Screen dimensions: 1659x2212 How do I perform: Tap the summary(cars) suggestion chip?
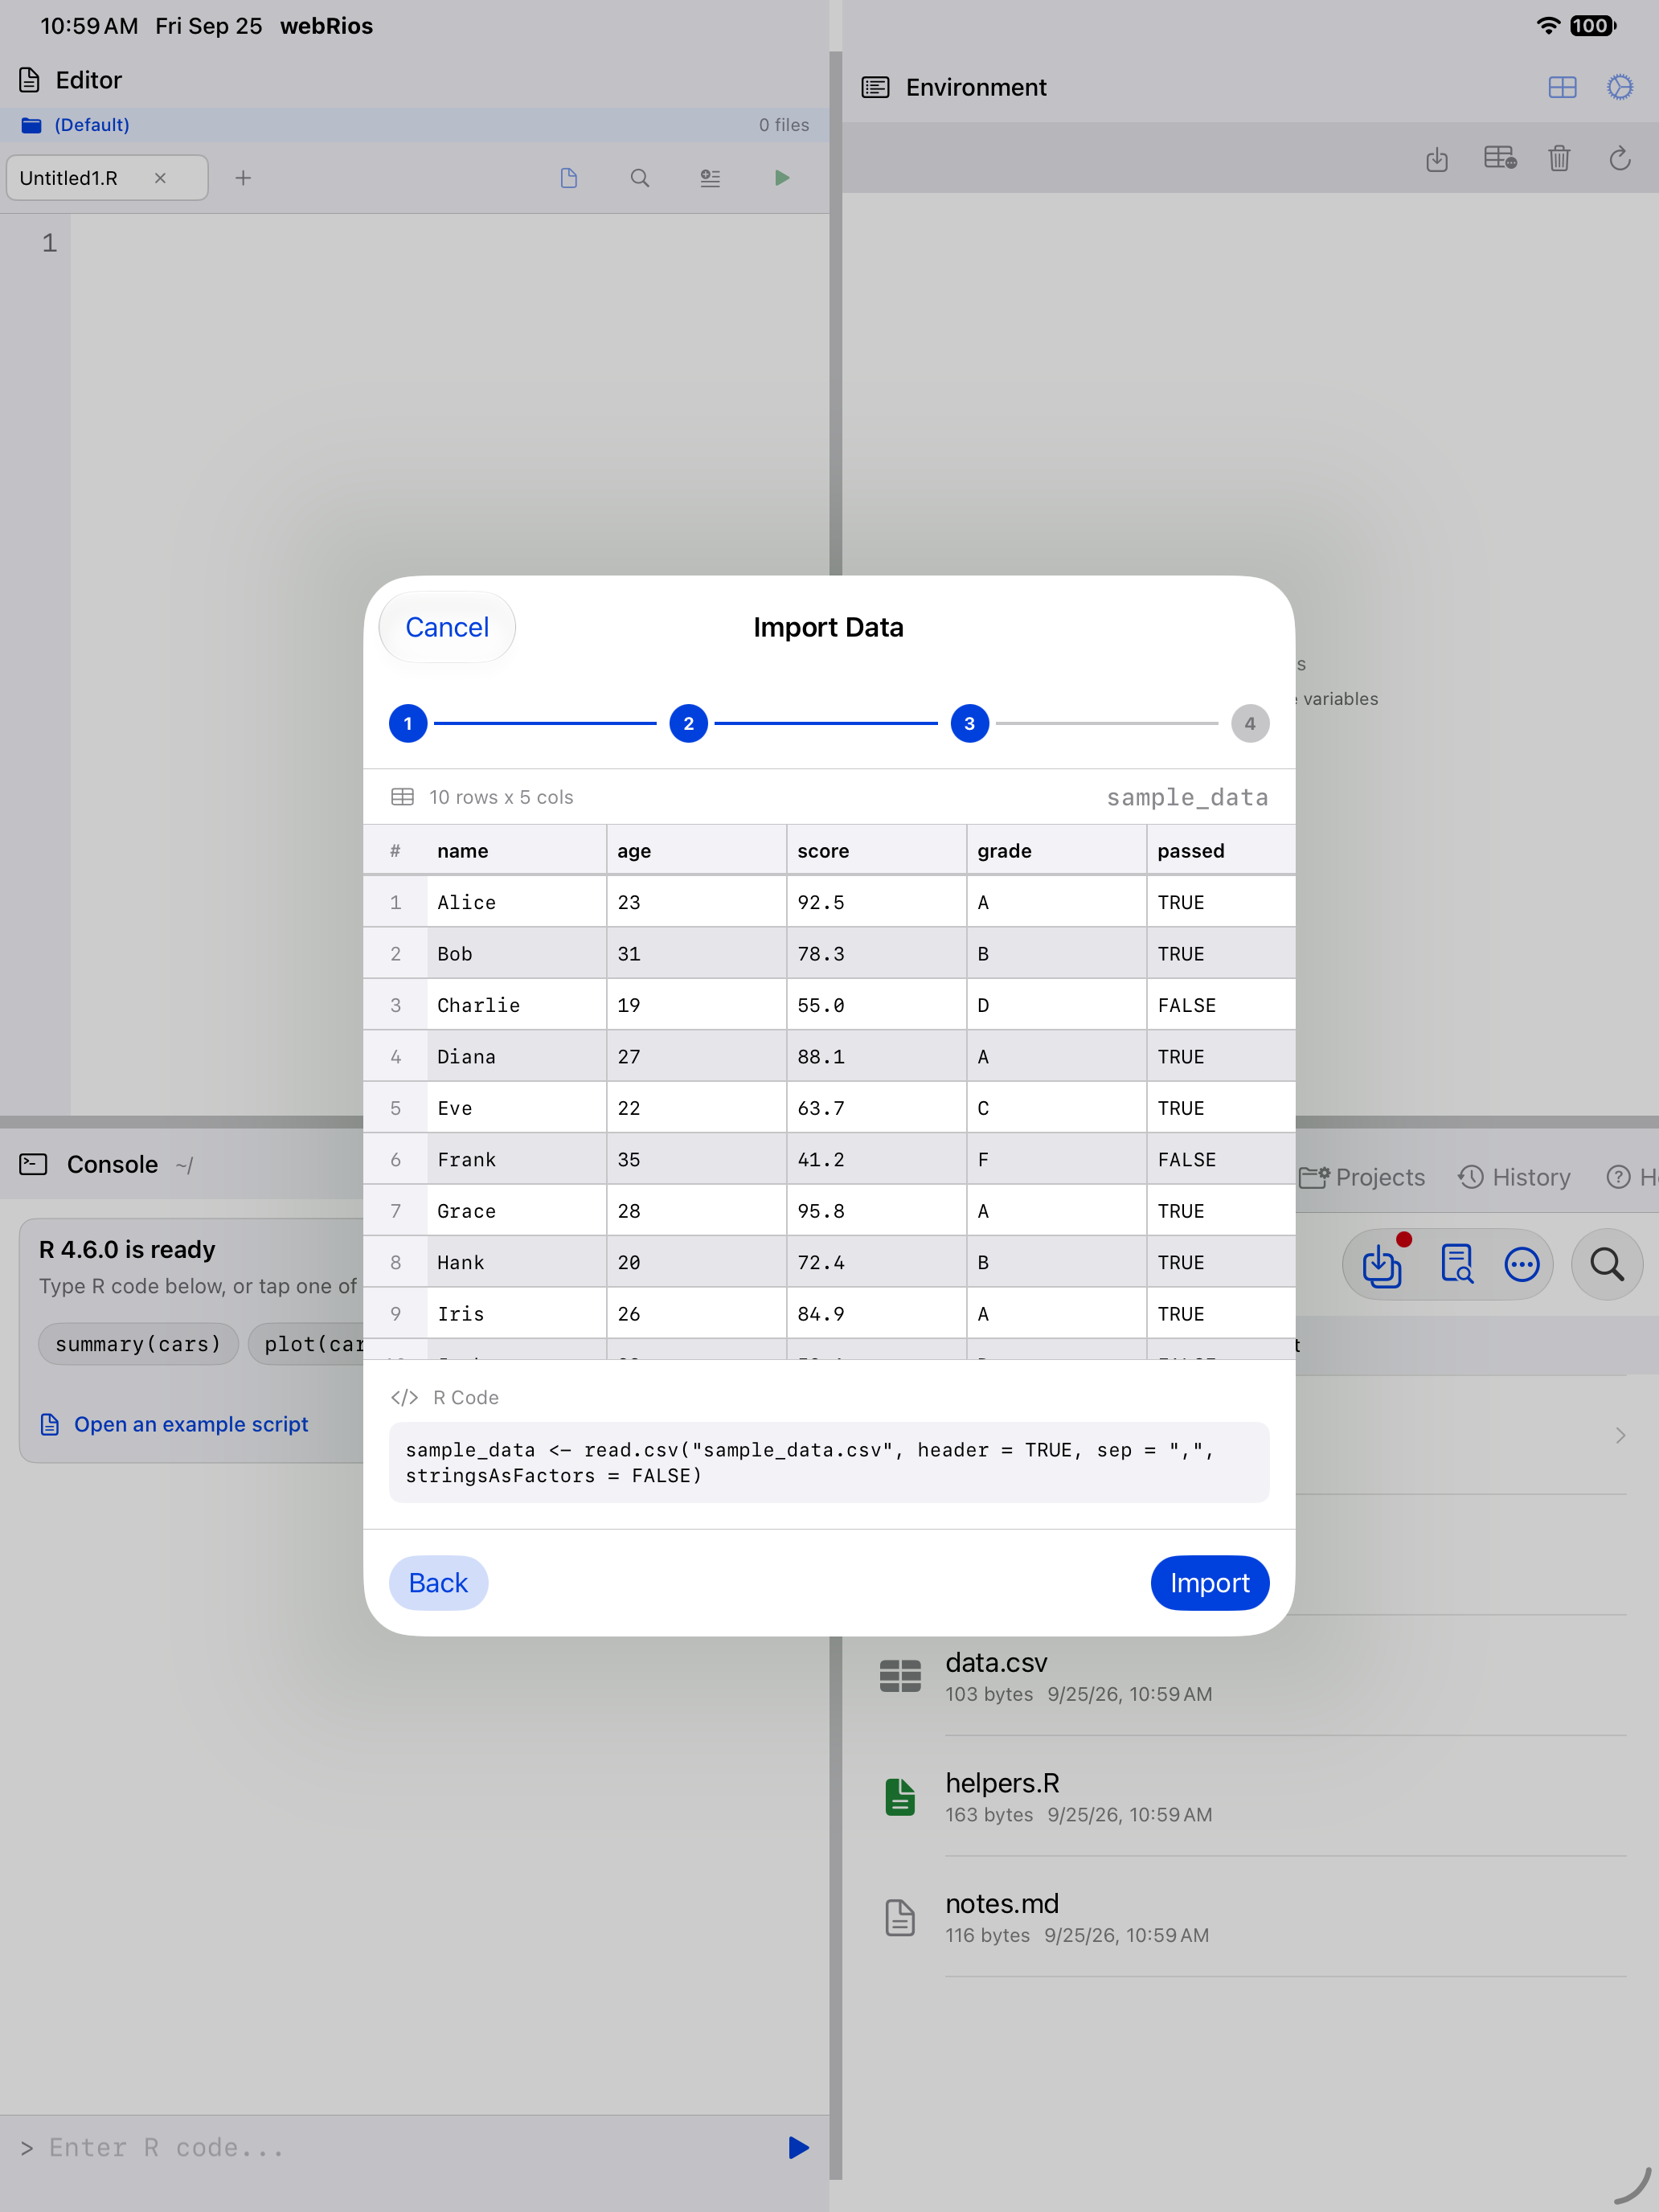pos(138,1344)
